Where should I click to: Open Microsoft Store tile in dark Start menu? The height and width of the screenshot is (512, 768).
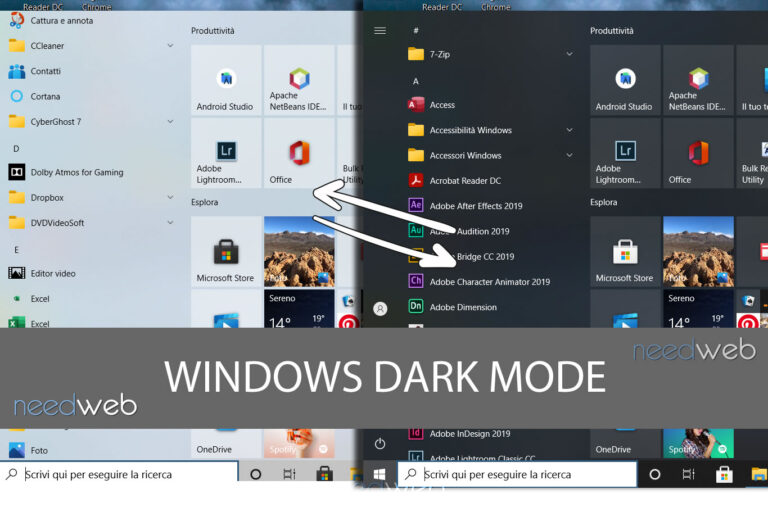(x=625, y=251)
